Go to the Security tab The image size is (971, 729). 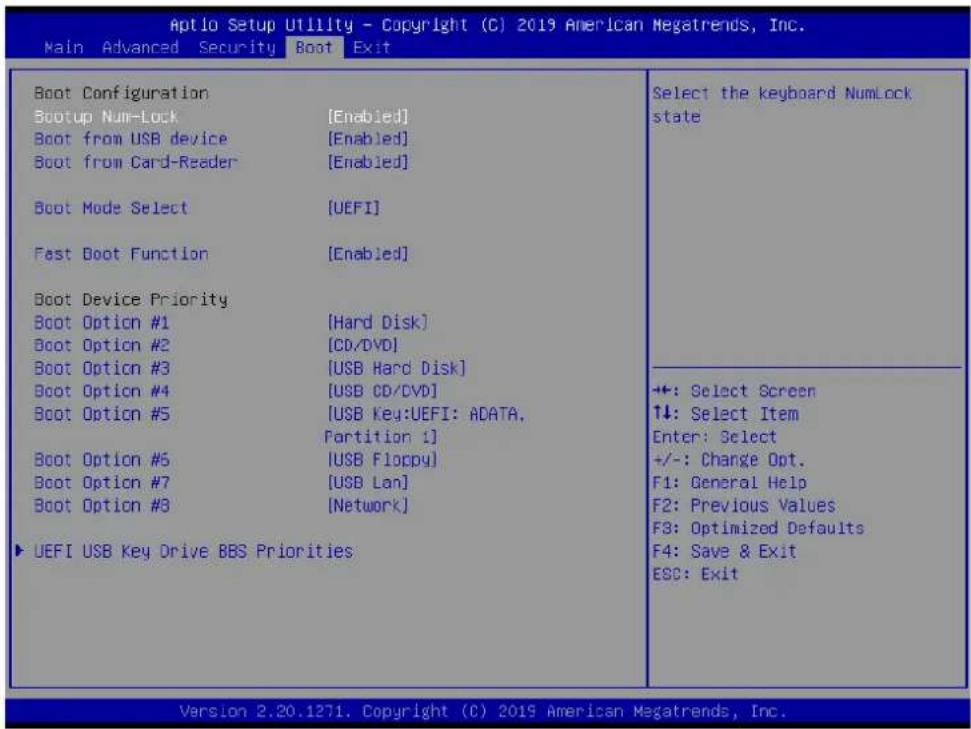coord(237,48)
